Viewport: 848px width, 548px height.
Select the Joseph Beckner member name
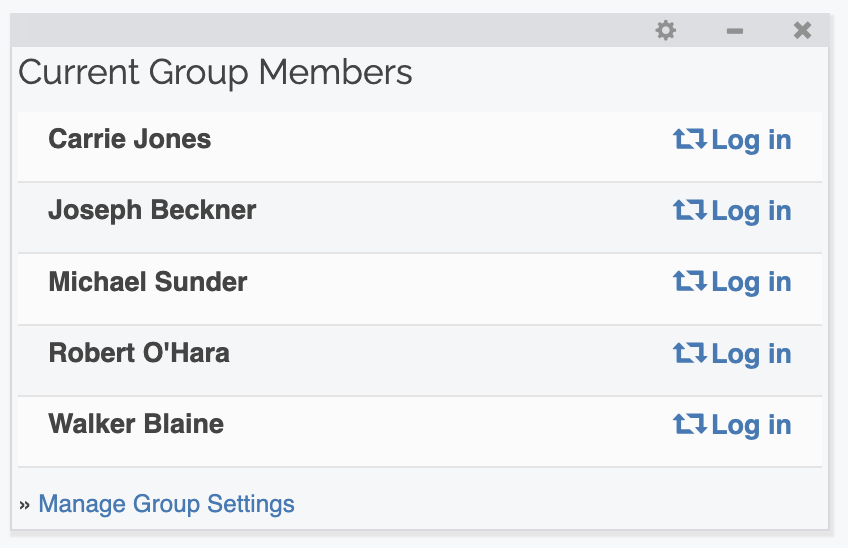[152, 210]
